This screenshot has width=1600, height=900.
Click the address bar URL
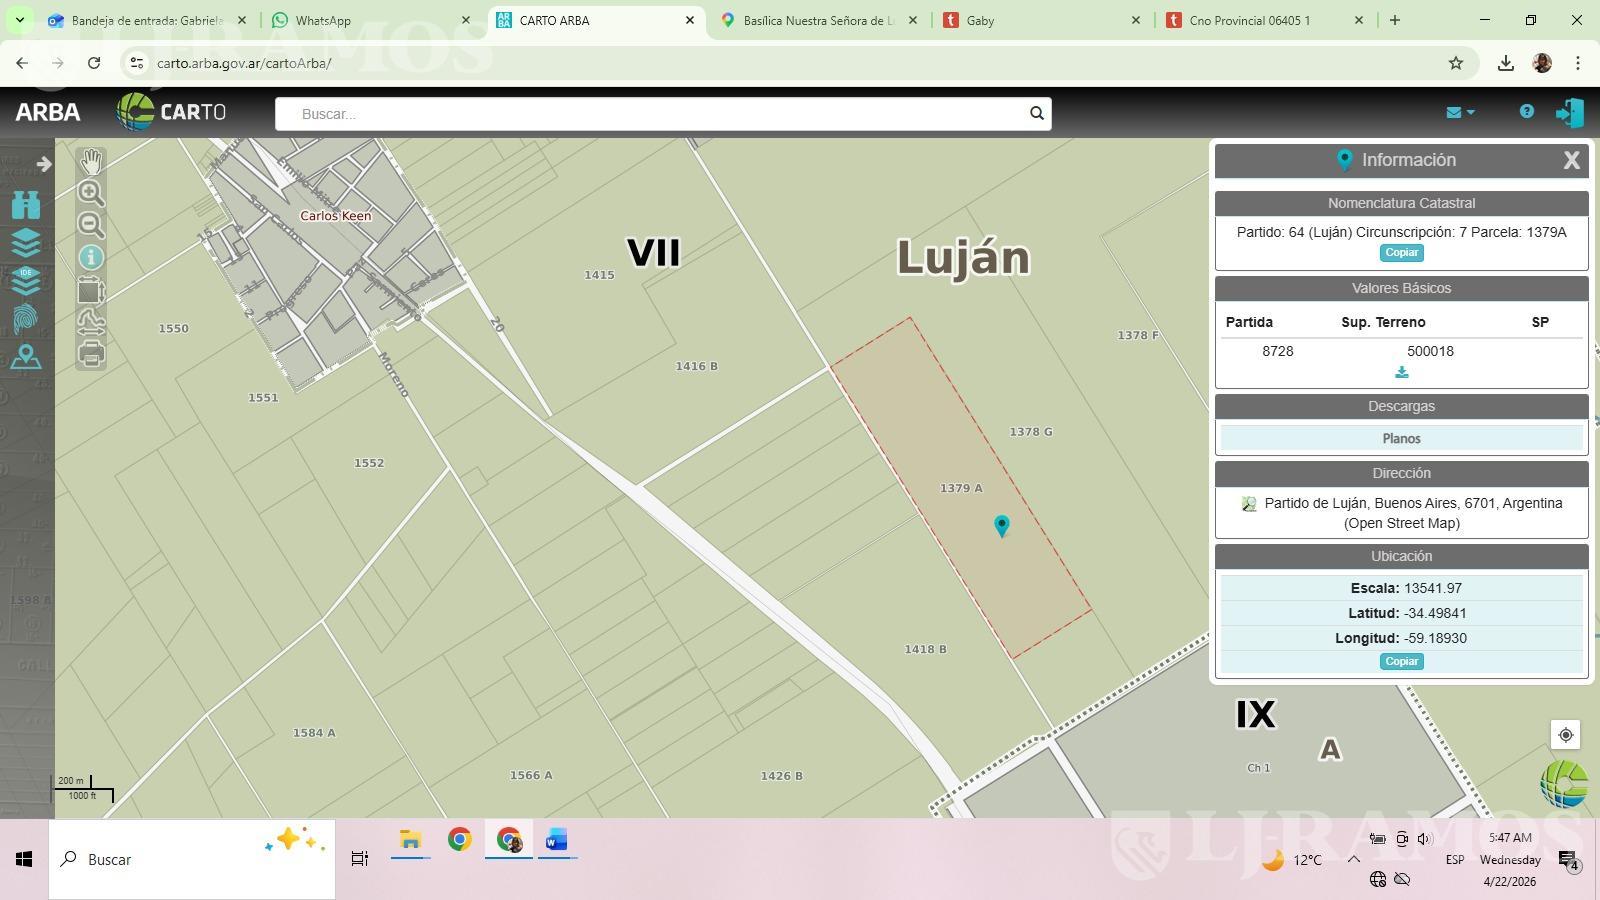[244, 63]
